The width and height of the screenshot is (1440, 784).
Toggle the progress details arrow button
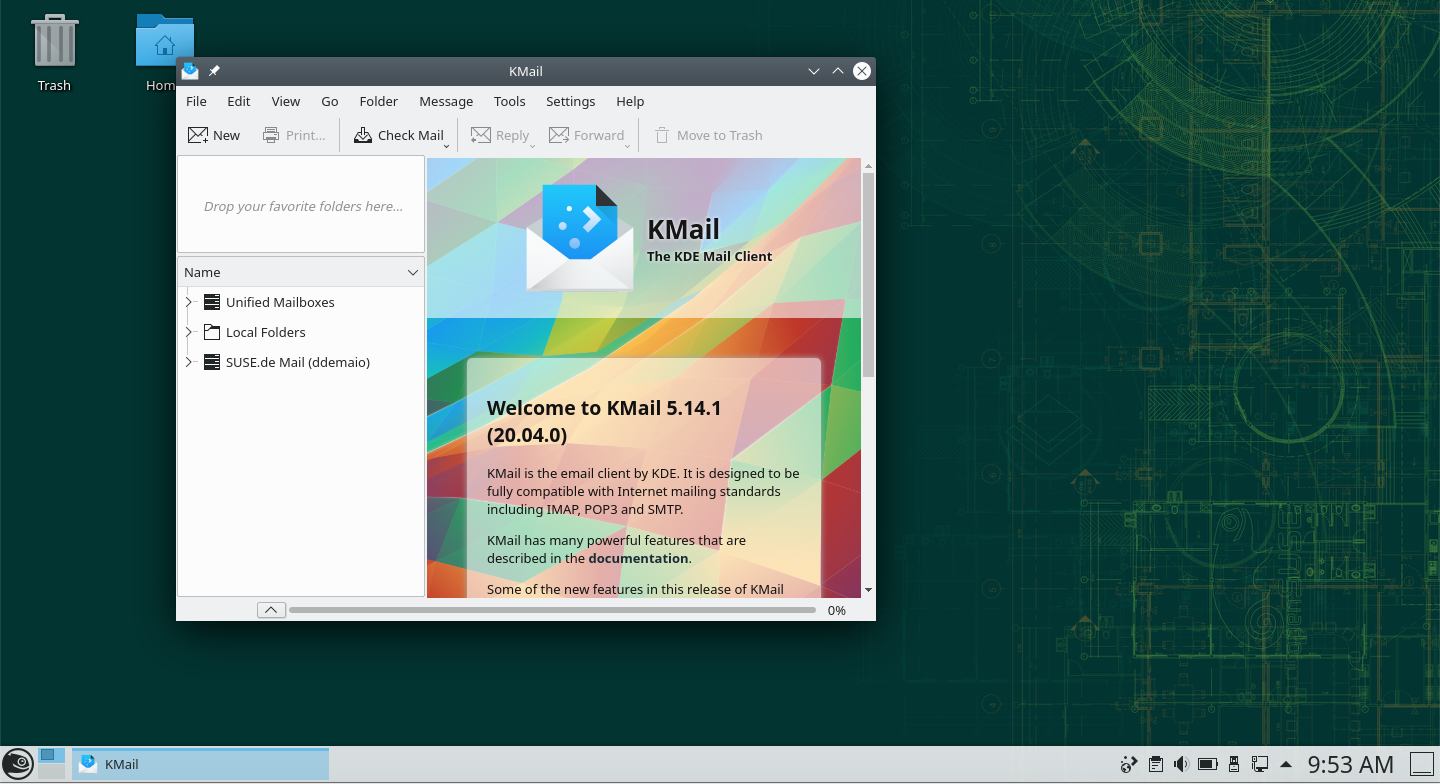[271, 610]
